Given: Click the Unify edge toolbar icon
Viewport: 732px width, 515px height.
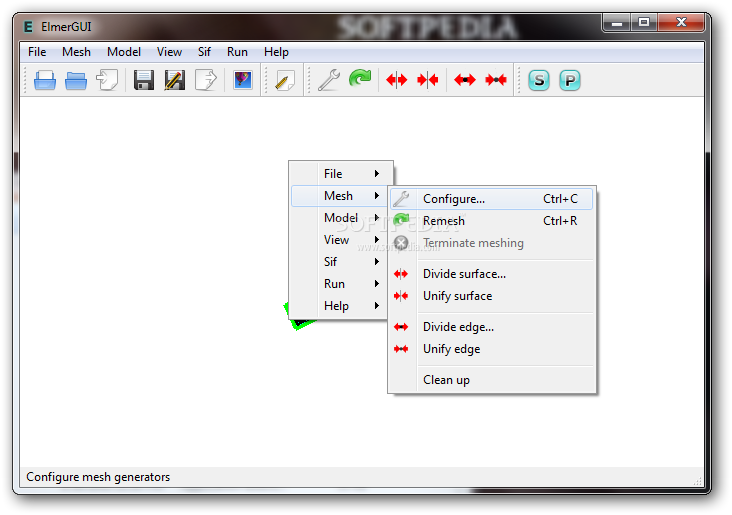Looking at the screenshot, I should (x=496, y=80).
